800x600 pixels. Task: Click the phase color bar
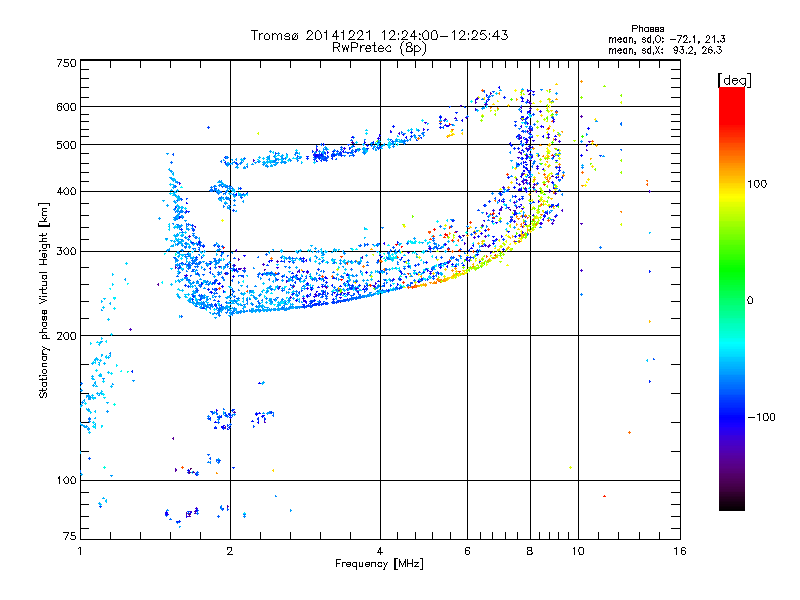(732, 298)
